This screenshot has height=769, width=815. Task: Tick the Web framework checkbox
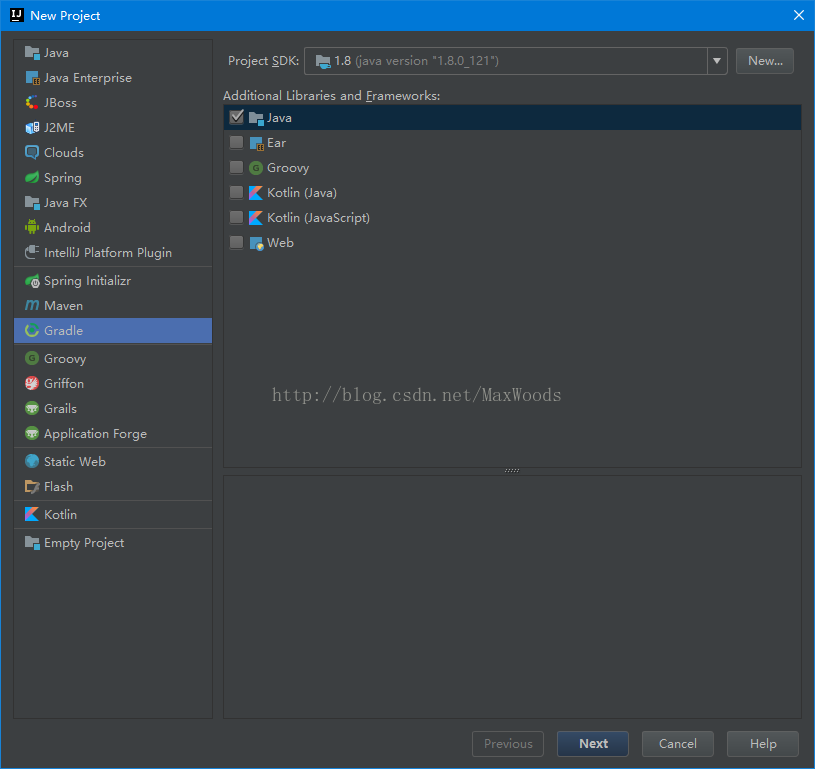[x=236, y=242]
